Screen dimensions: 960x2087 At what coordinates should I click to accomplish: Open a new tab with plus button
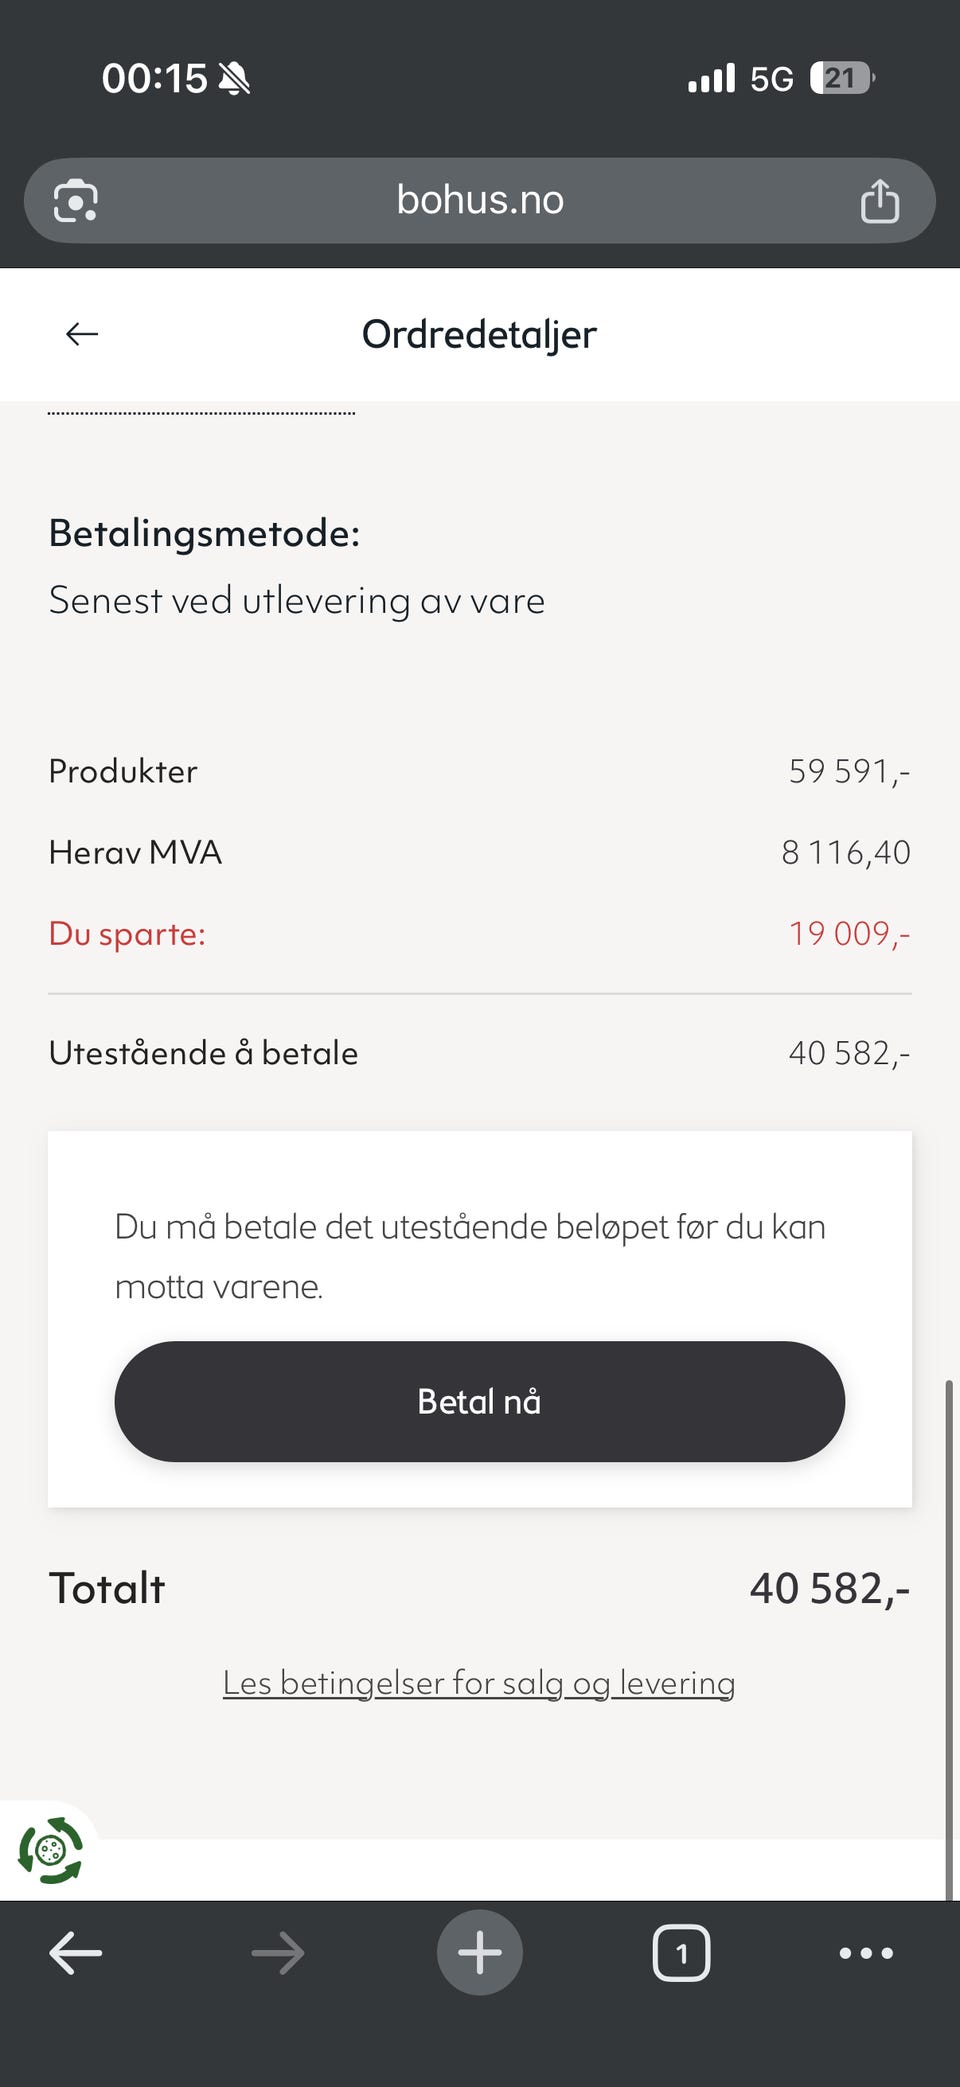[x=480, y=1953]
